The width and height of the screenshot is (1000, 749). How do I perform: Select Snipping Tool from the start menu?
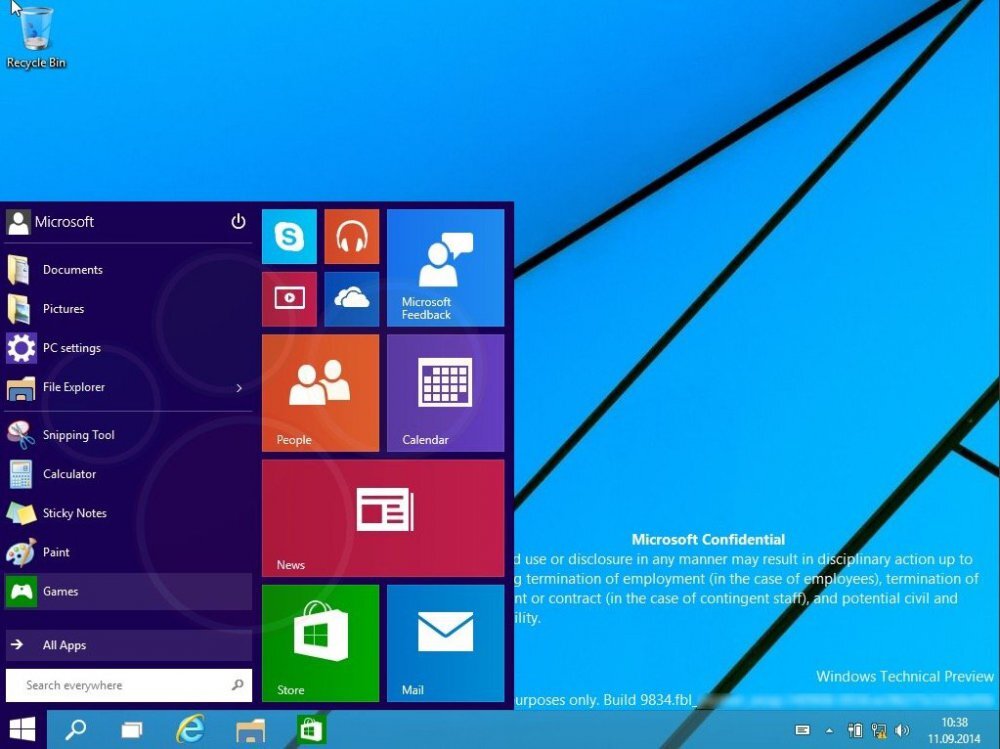(x=80, y=434)
